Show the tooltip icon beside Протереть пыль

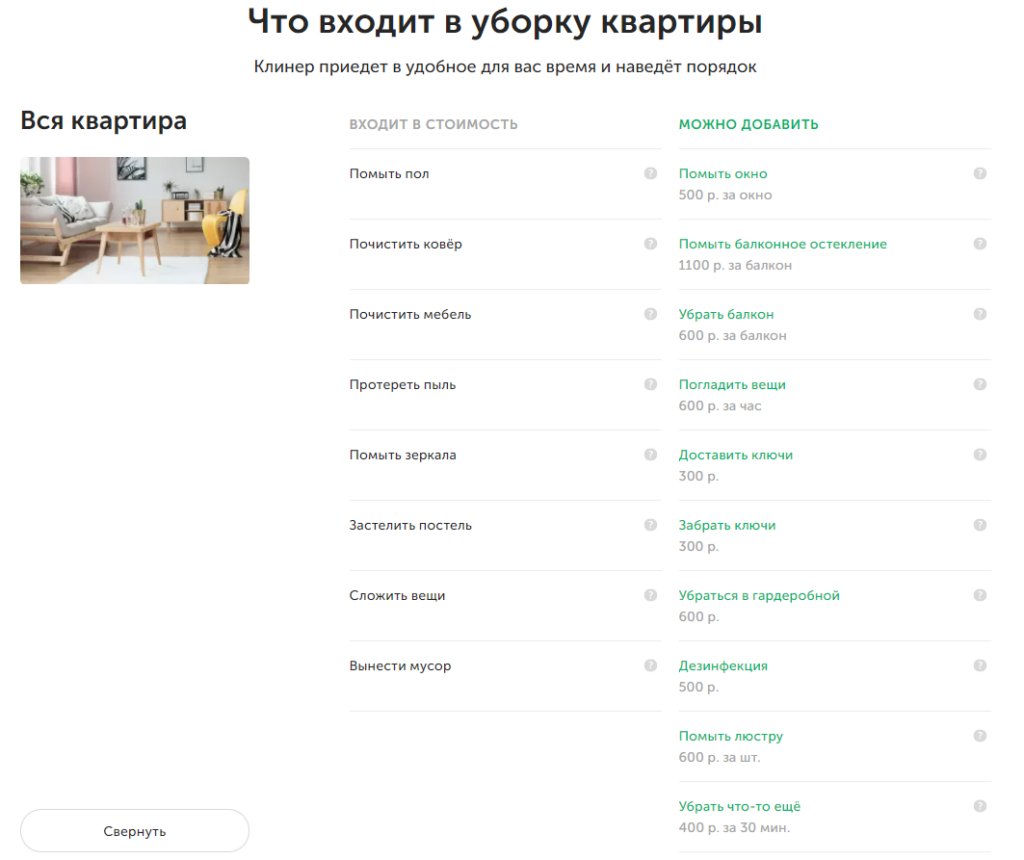click(650, 385)
